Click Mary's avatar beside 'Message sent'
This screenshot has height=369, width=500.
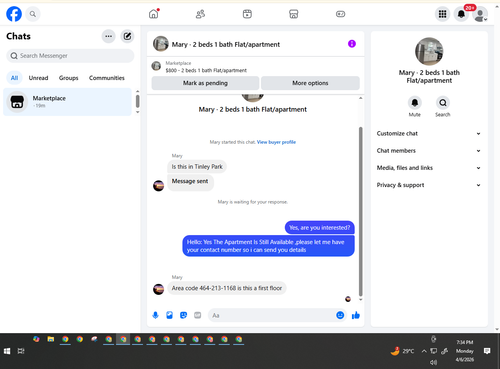pos(158,186)
